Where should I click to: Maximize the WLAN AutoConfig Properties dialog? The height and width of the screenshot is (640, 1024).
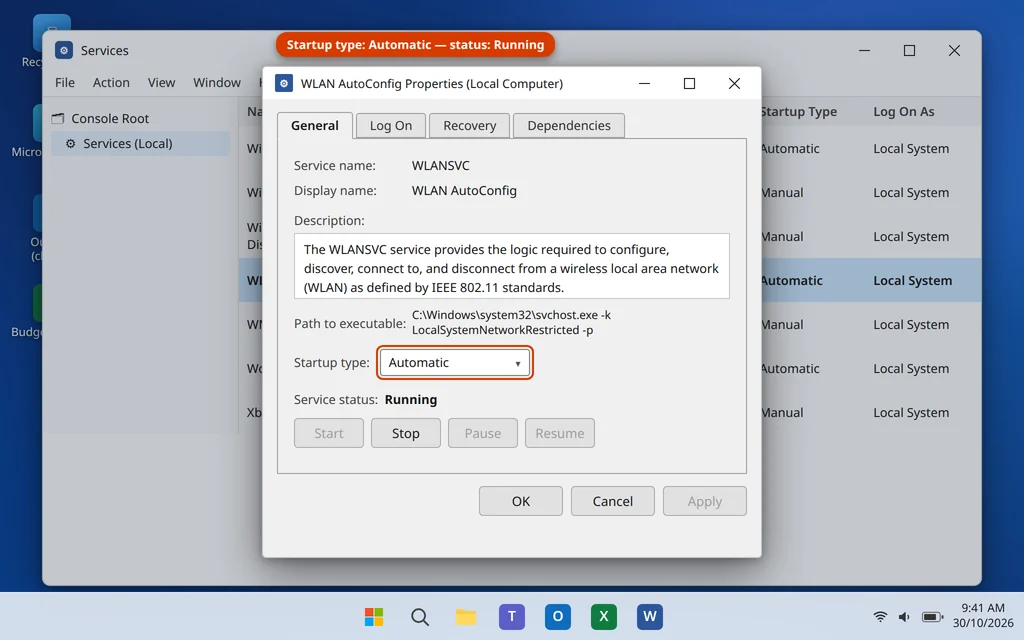point(689,84)
